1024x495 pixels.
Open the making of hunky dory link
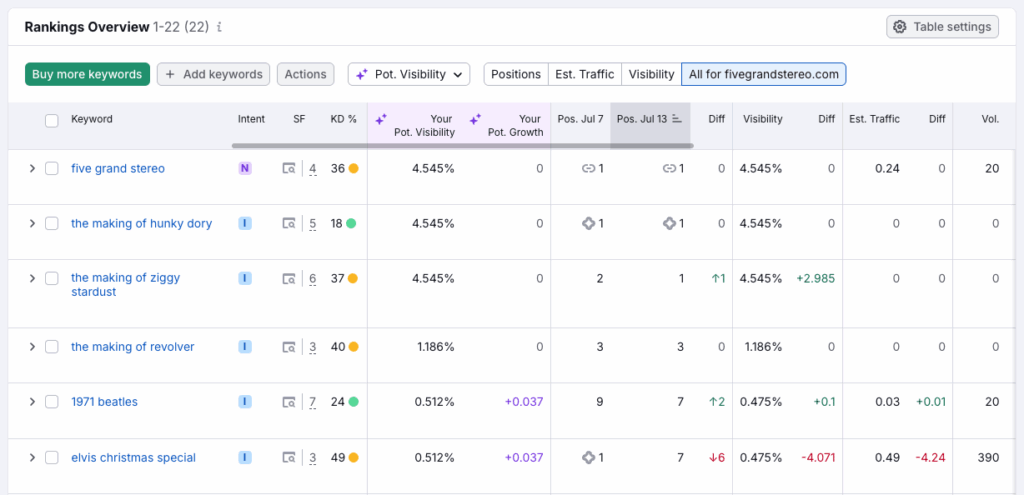[x=142, y=223]
